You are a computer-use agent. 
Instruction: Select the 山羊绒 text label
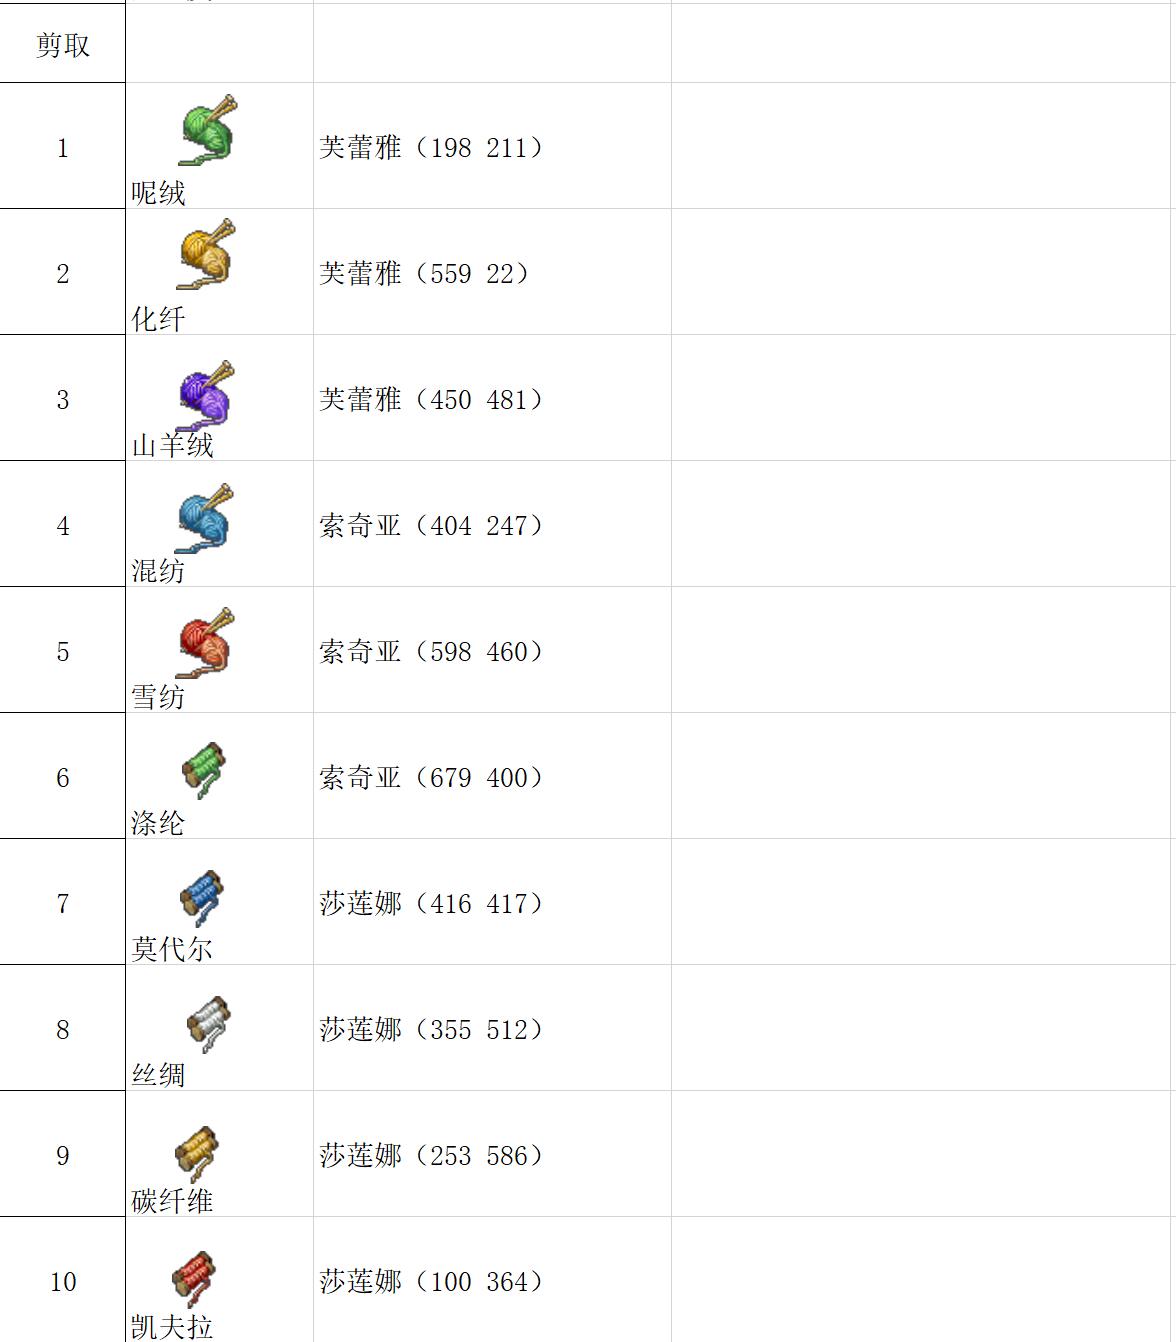pyautogui.click(x=173, y=445)
